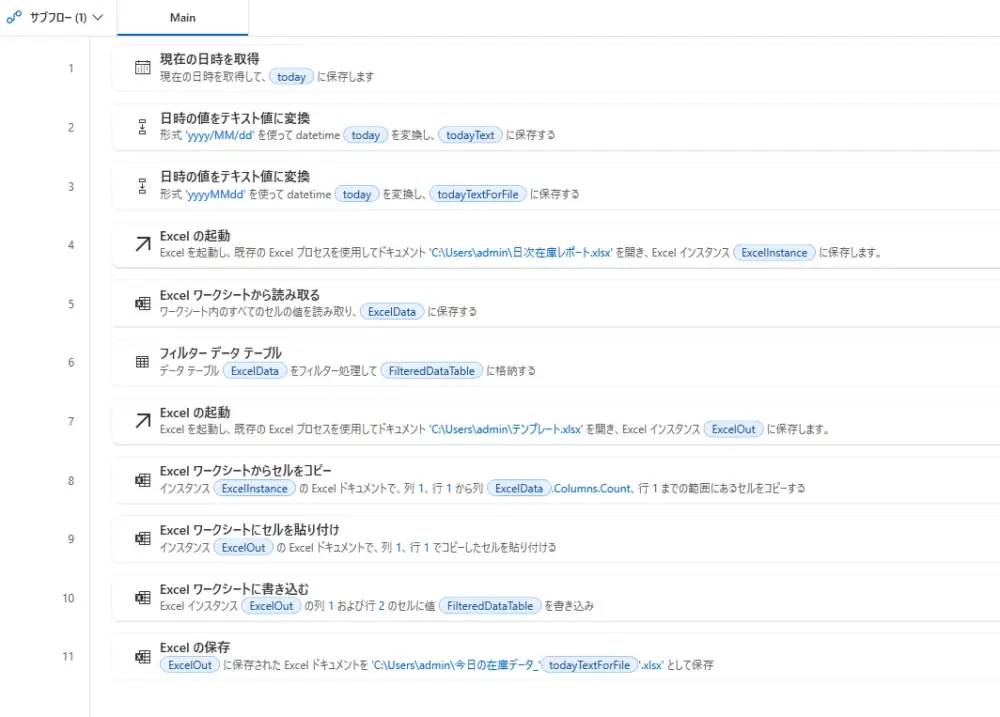
Task: Click Excel icon beside 'Excel ワークシートに書き込む'
Action: click(x=142, y=598)
